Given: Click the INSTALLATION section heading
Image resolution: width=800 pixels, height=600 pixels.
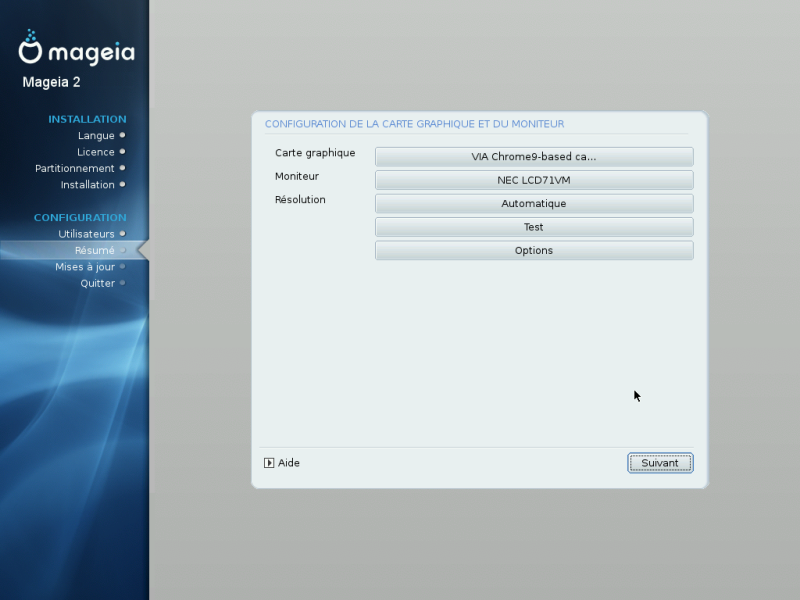Looking at the screenshot, I should coord(87,119).
